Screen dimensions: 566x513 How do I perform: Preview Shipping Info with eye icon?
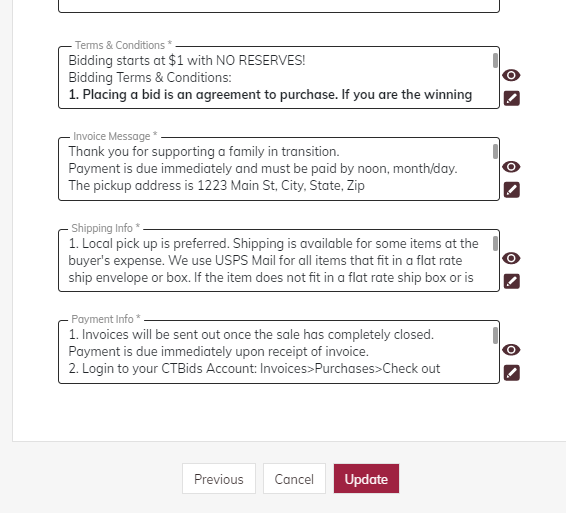point(511,258)
